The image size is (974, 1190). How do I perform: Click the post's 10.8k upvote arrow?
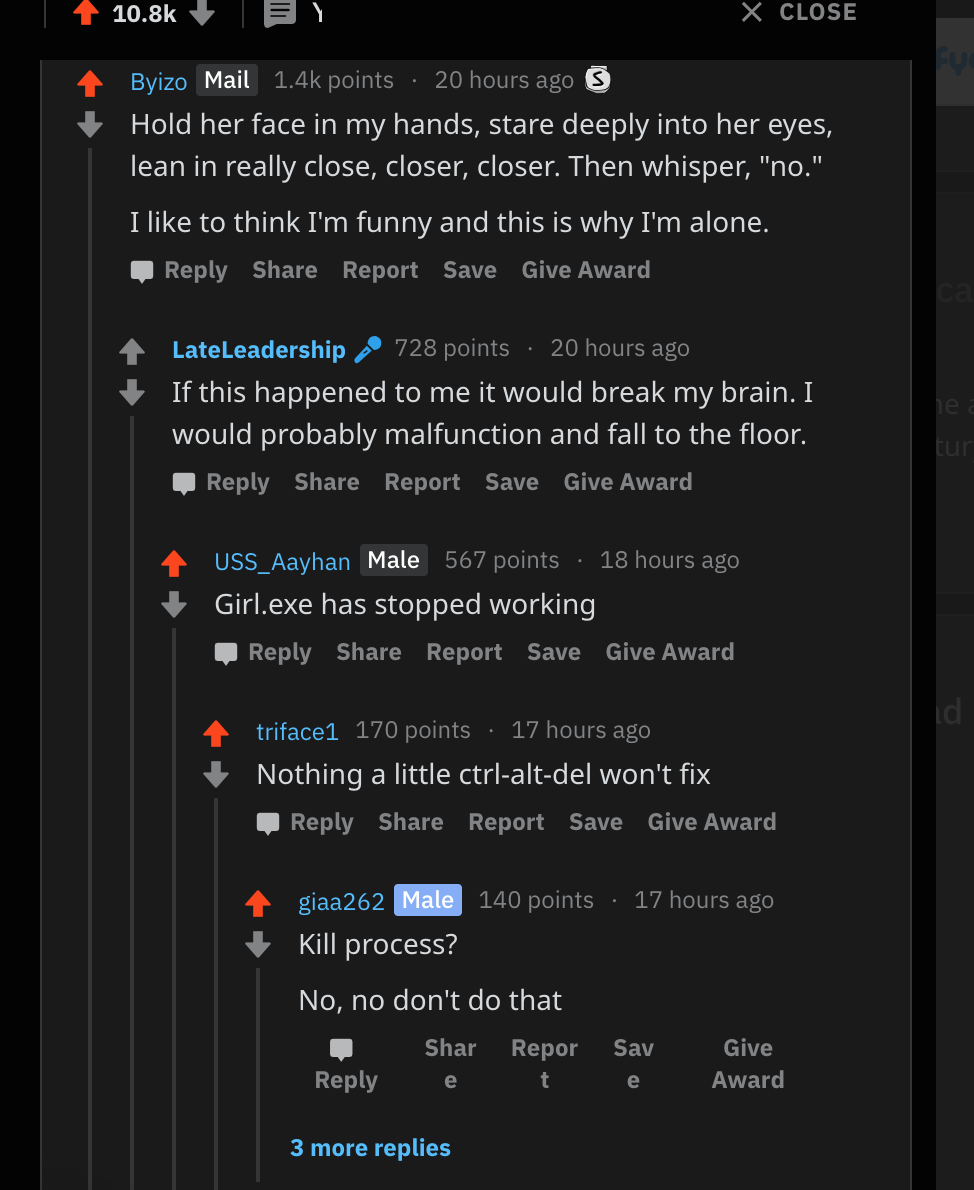pos(86,12)
